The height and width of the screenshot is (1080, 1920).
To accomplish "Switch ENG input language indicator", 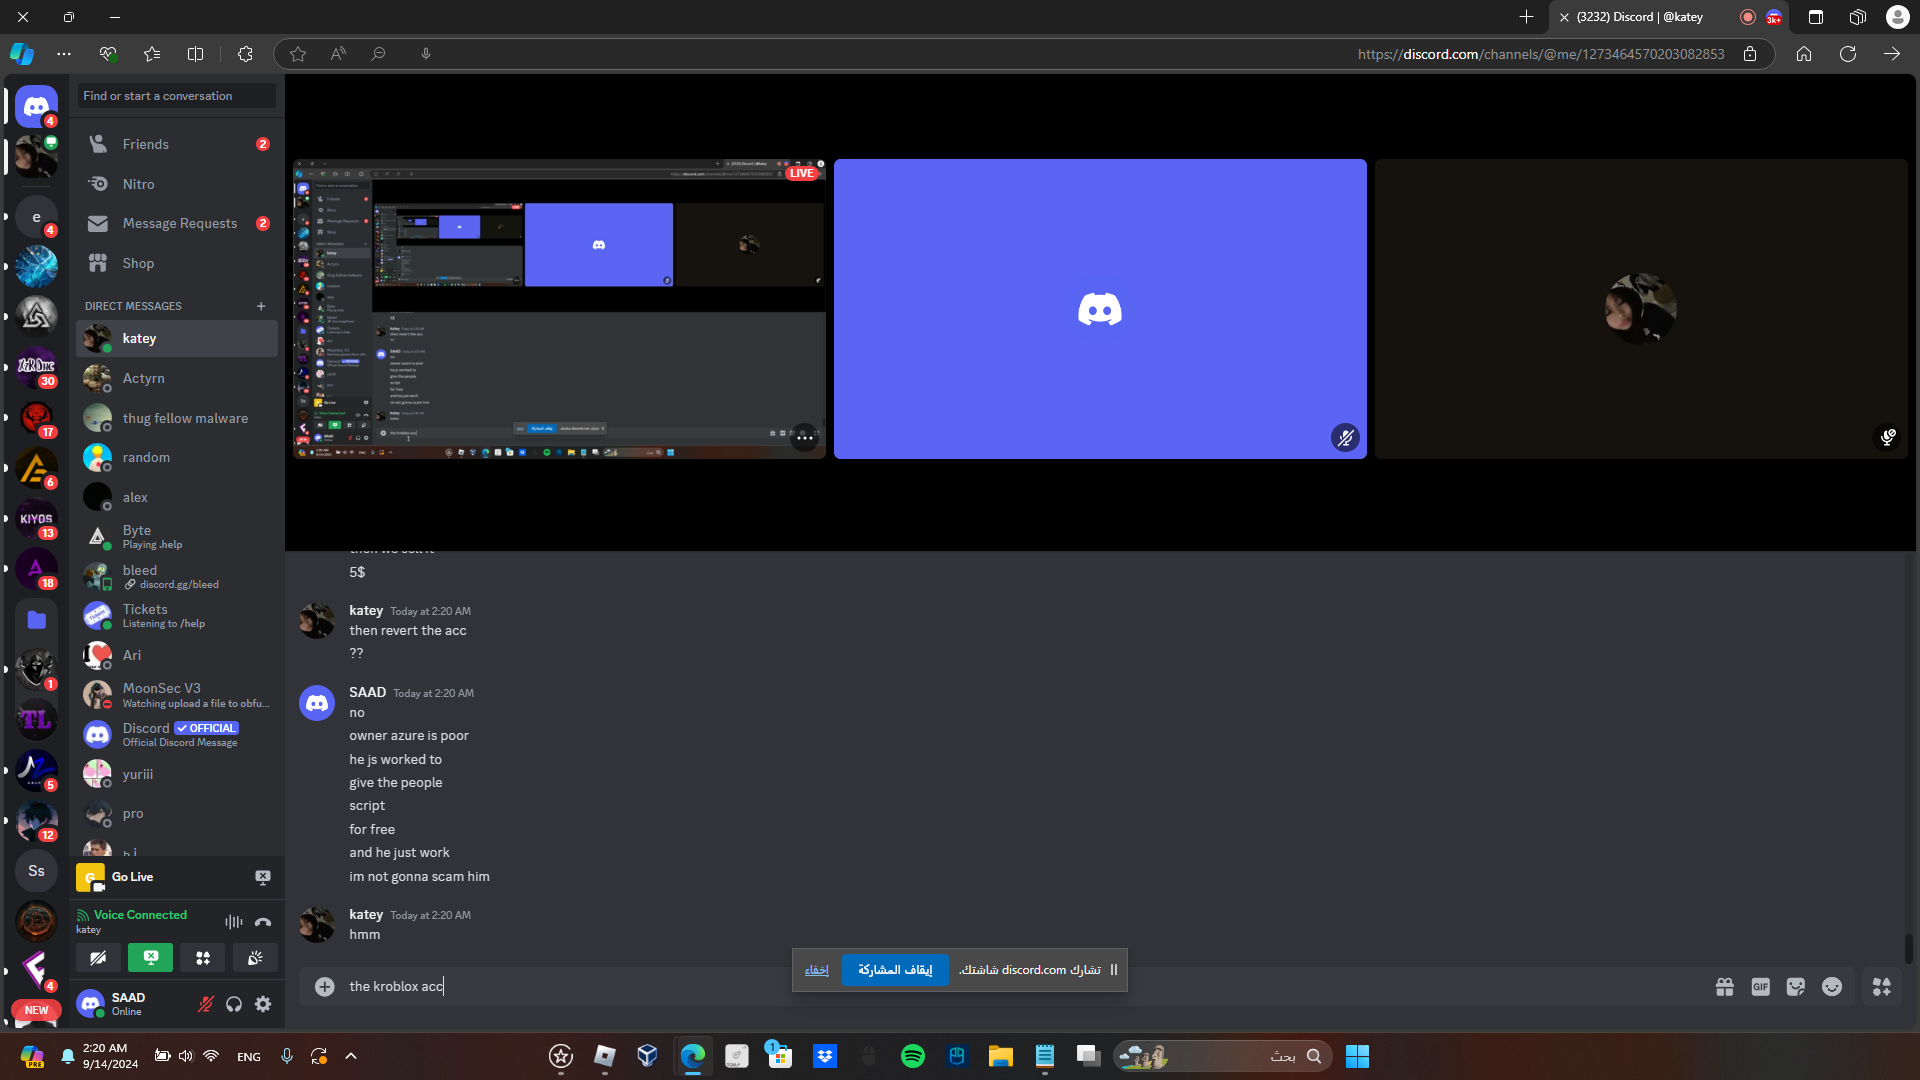I will click(x=249, y=1056).
